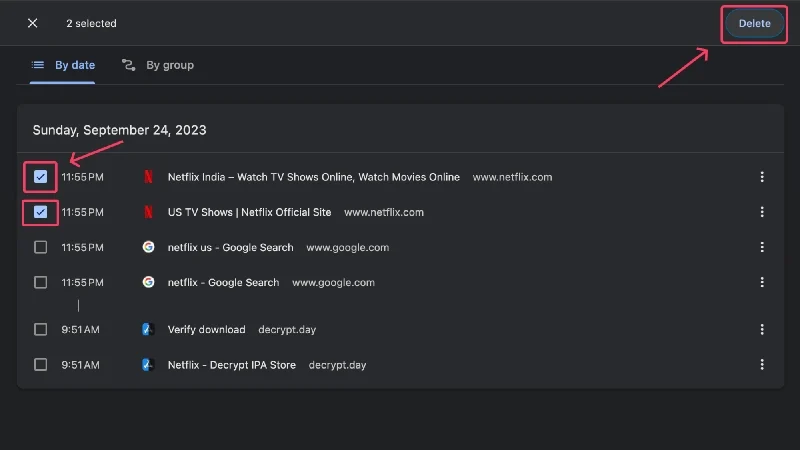Viewport: 800px width, 450px height.
Task: Click www.netflix.com domain of Netflix India entry
Action: click(x=512, y=177)
